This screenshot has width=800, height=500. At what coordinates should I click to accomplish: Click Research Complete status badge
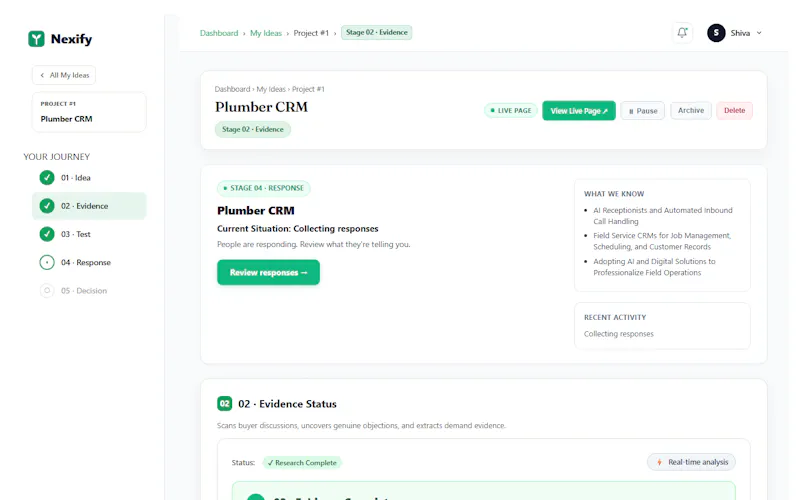[302, 463]
